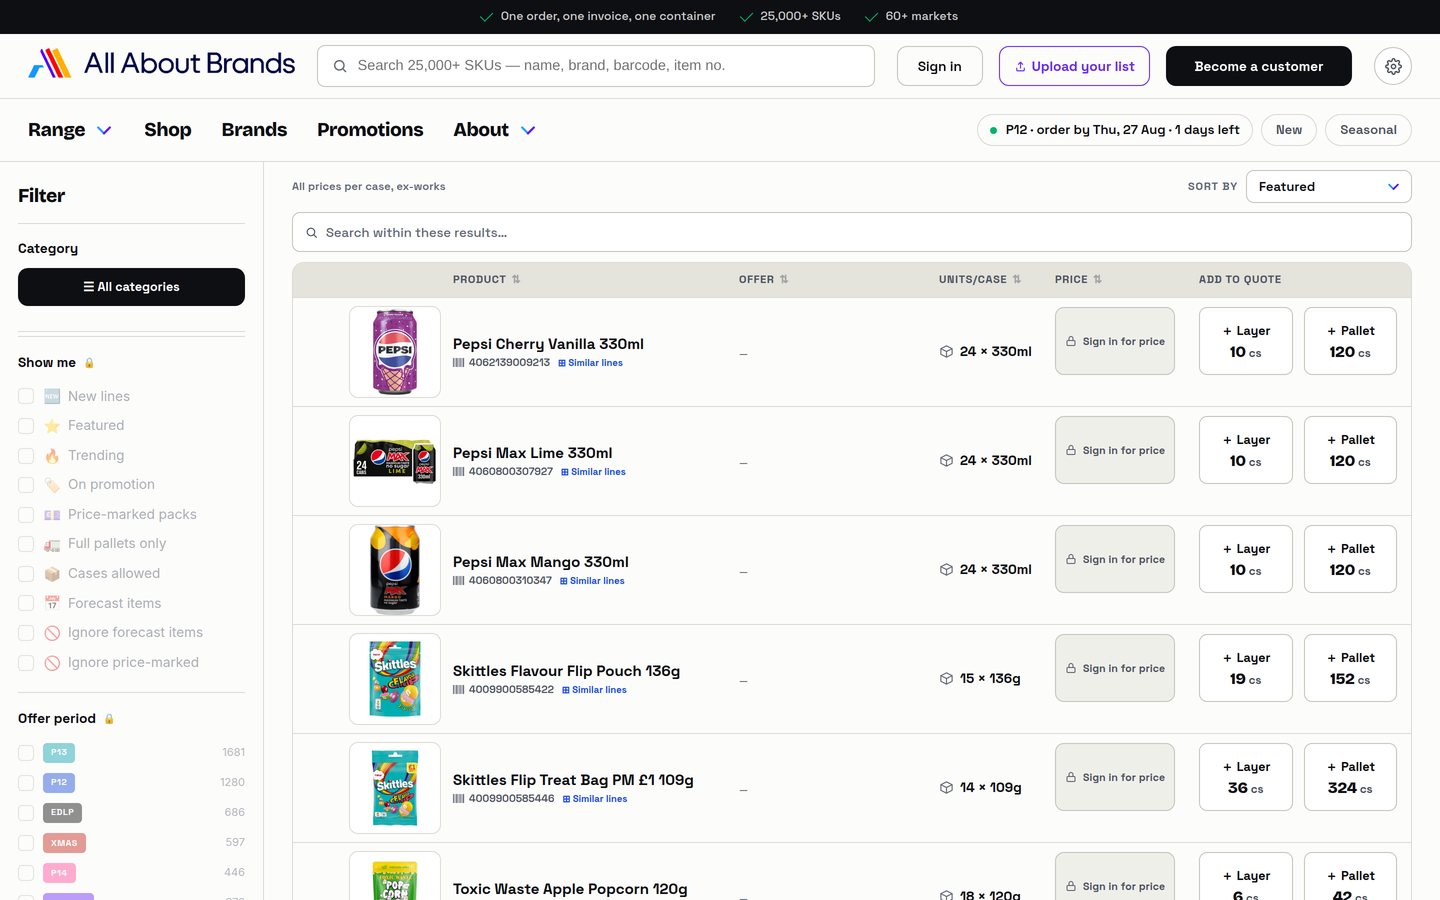Screen dimensions: 1440x900
Task: Select the XMAS offer period checkbox
Action: pyautogui.click(x=26, y=843)
